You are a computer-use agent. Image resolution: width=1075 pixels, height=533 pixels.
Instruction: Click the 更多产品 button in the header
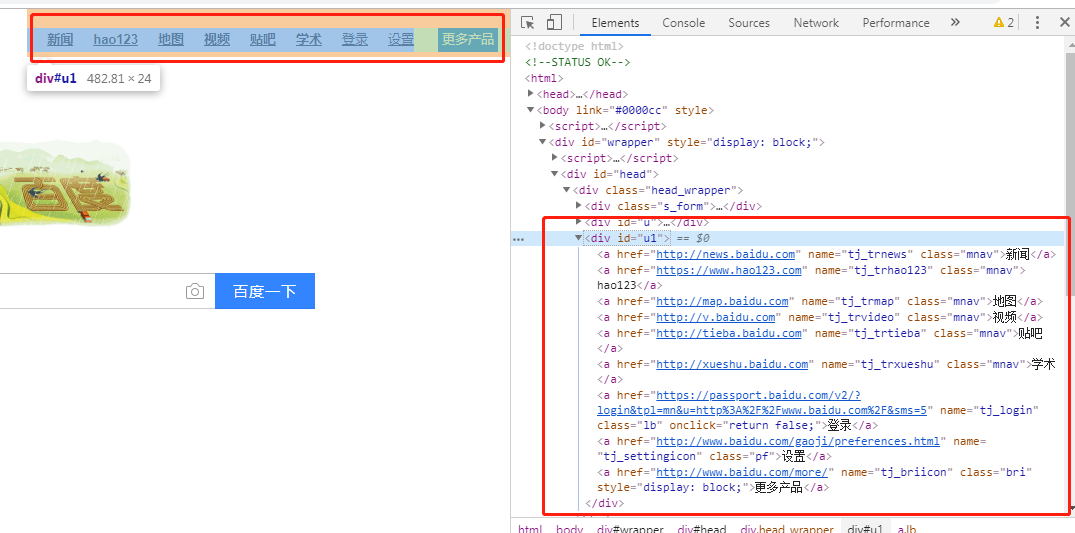click(x=468, y=40)
